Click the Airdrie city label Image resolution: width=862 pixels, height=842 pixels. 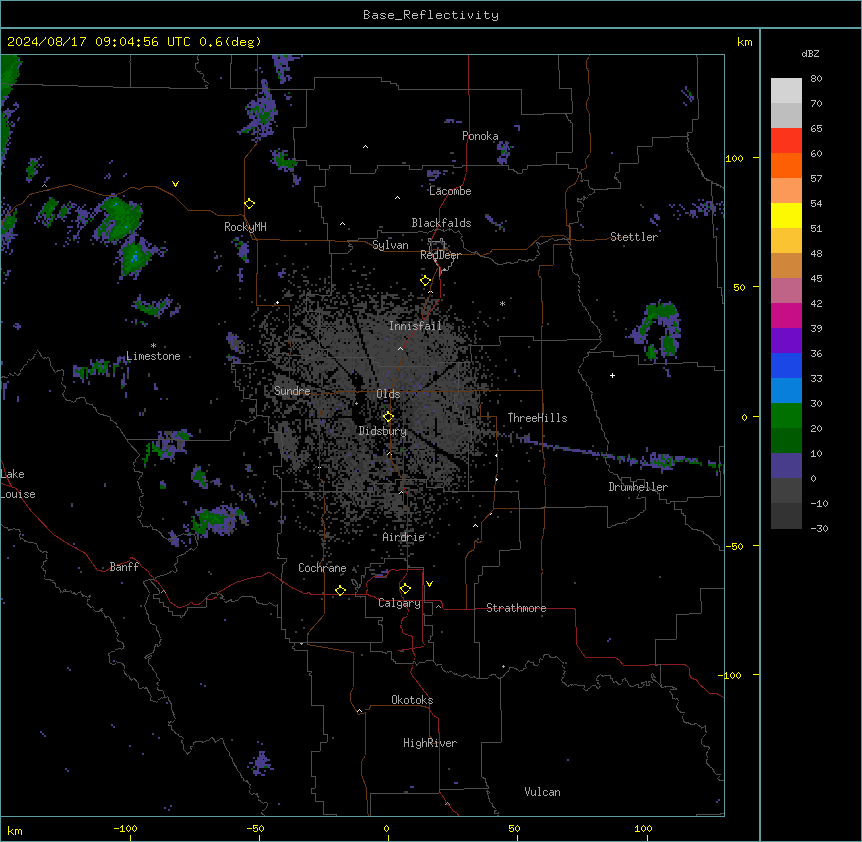[404, 537]
